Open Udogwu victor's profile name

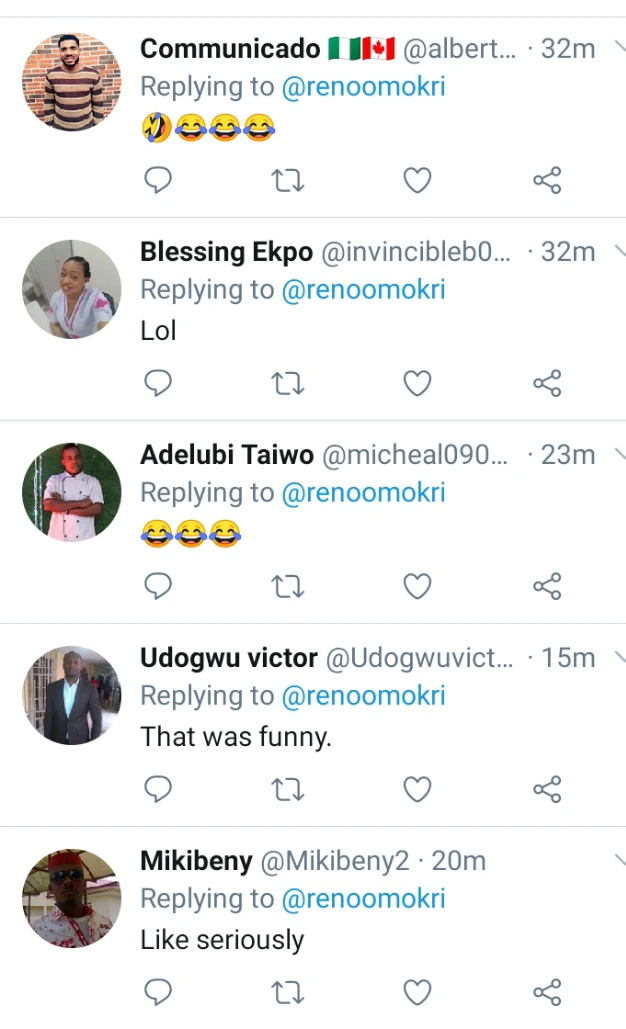(229, 658)
